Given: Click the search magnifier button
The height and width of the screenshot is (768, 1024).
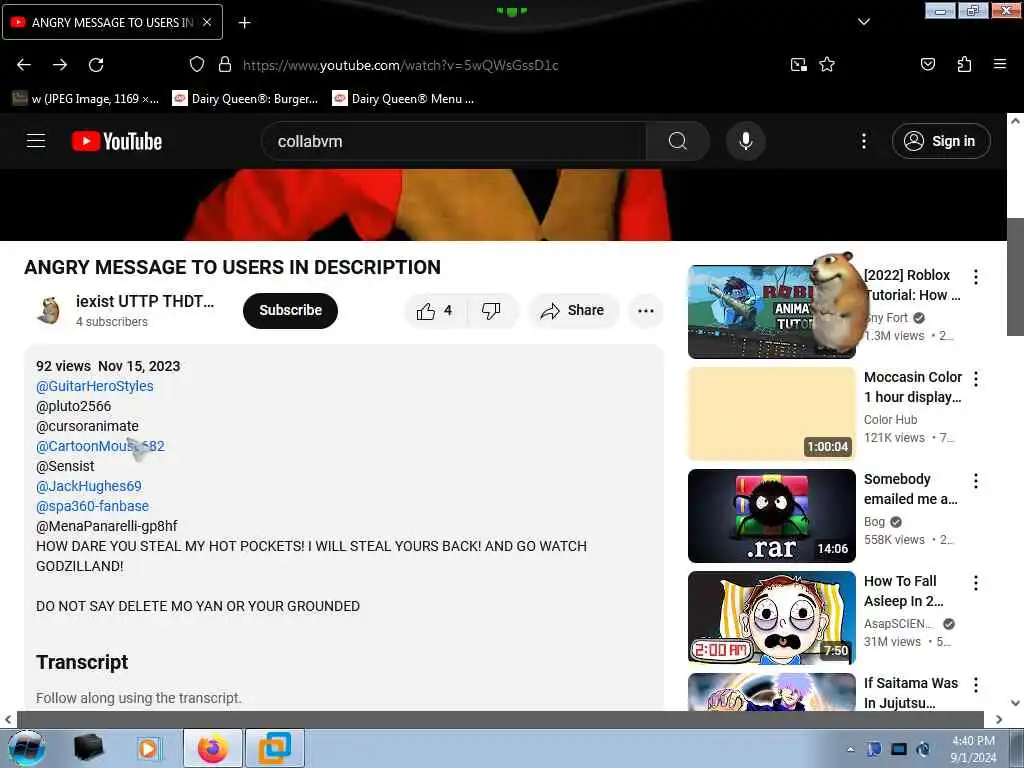Looking at the screenshot, I should [677, 141].
